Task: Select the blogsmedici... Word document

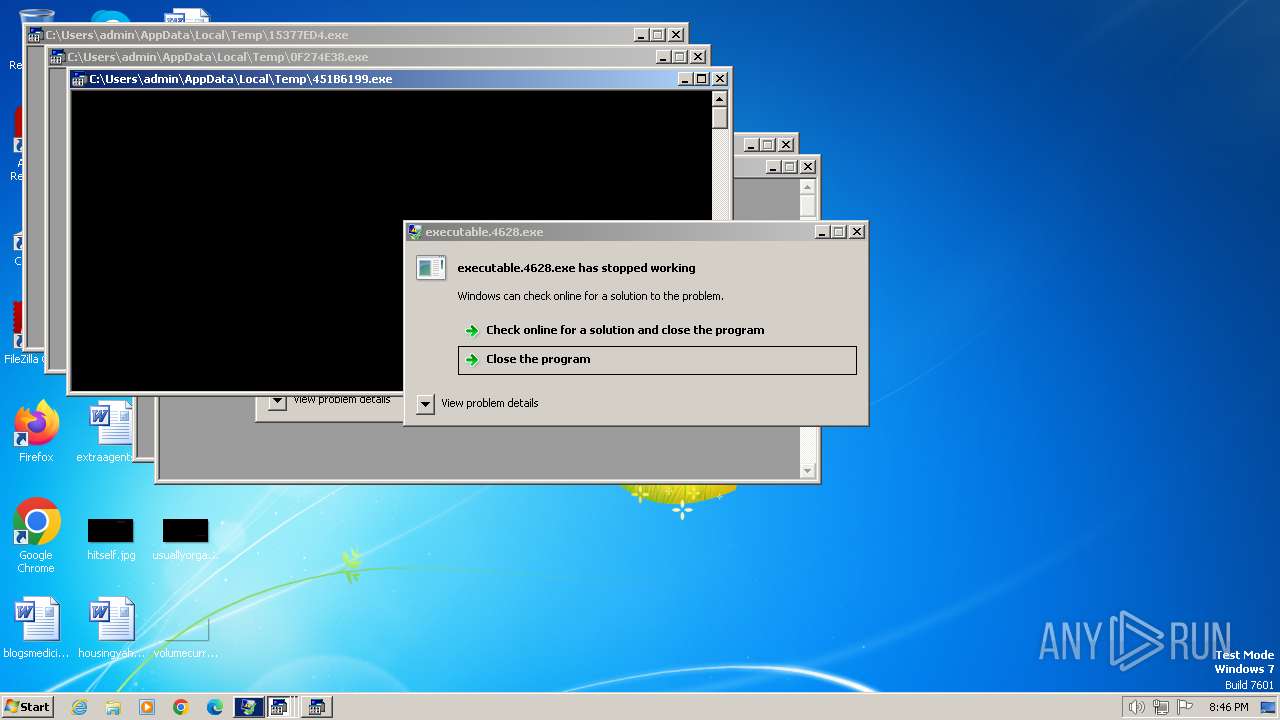Action: [36, 629]
